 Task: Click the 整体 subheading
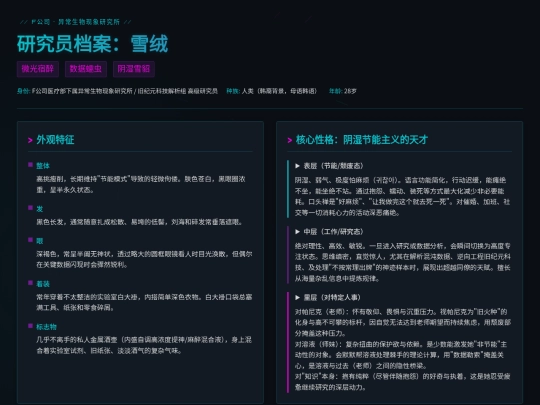point(43,166)
